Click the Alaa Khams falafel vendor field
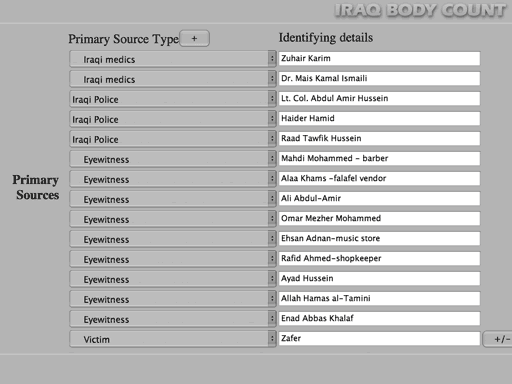 [x=379, y=179]
